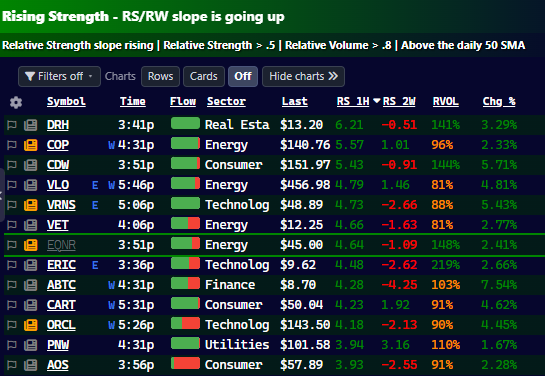Flag the COP row
Screen dimensions: 545x376
click(x=12, y=145)
